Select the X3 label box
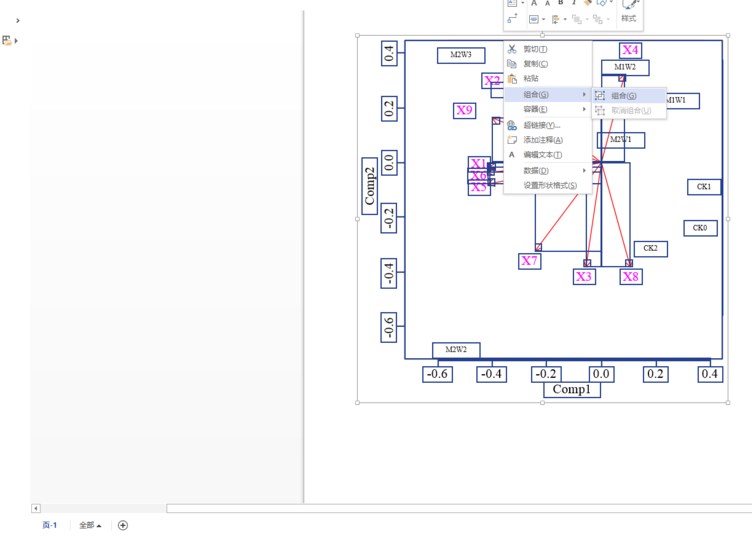752x537 pixels. (584, 277)
